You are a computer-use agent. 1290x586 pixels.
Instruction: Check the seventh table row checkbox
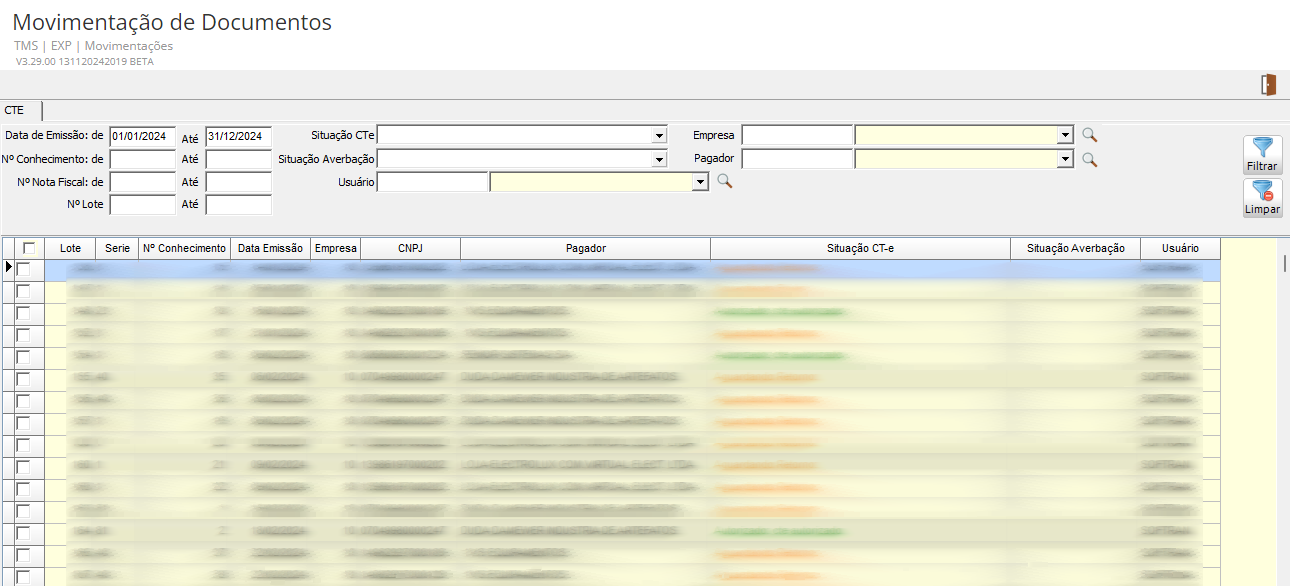pos(23,401)
